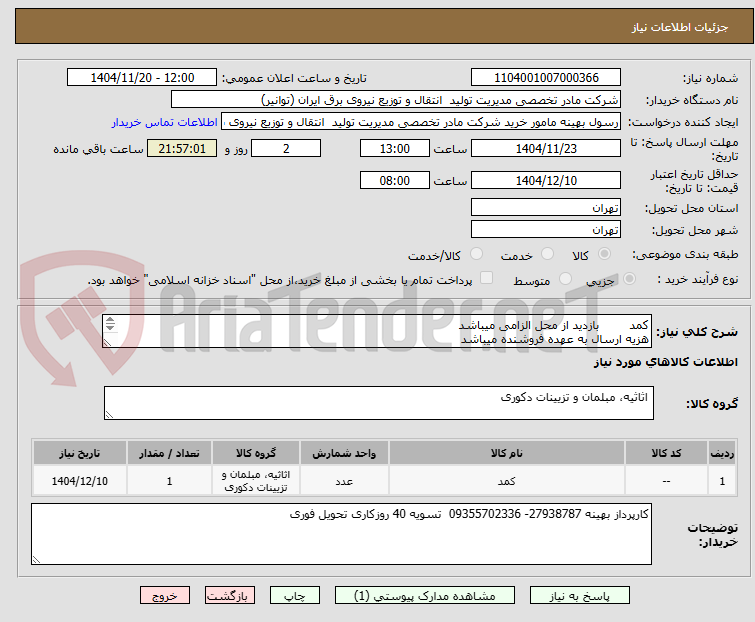This screenshot has width=755, height=622.
Task: Click the ایجاد کننده درخواست field
Action: [x=421, y=122]
